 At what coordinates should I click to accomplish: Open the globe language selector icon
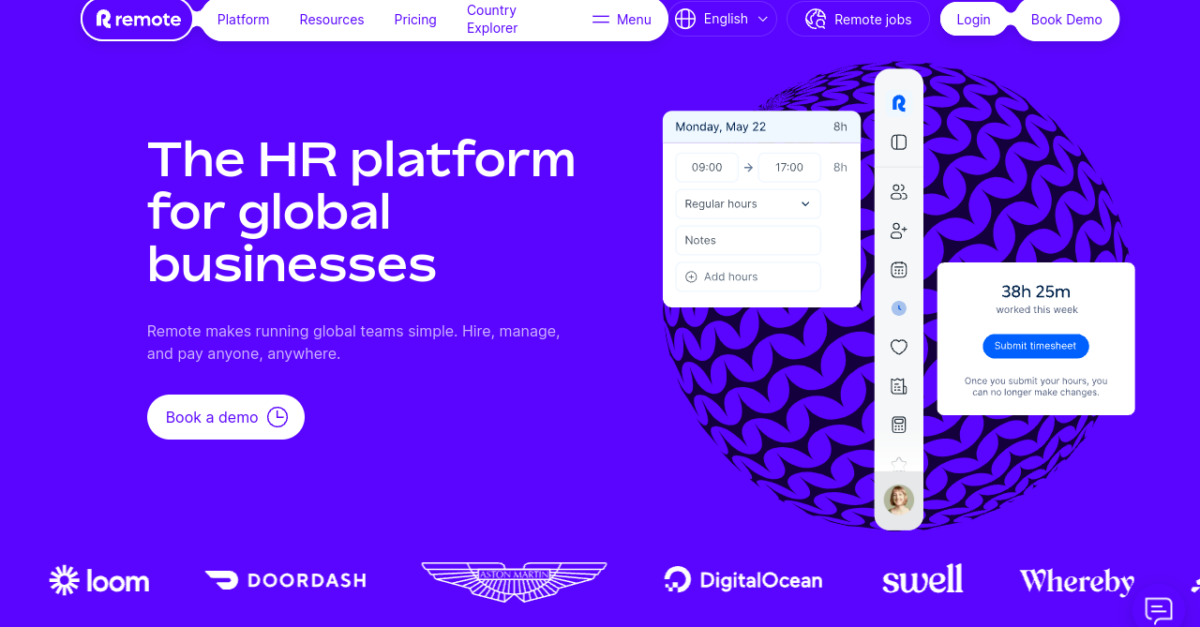pos(686,18)
